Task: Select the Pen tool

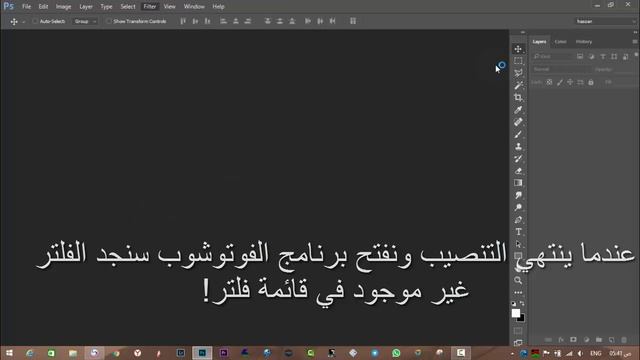Action: [518, 220]
